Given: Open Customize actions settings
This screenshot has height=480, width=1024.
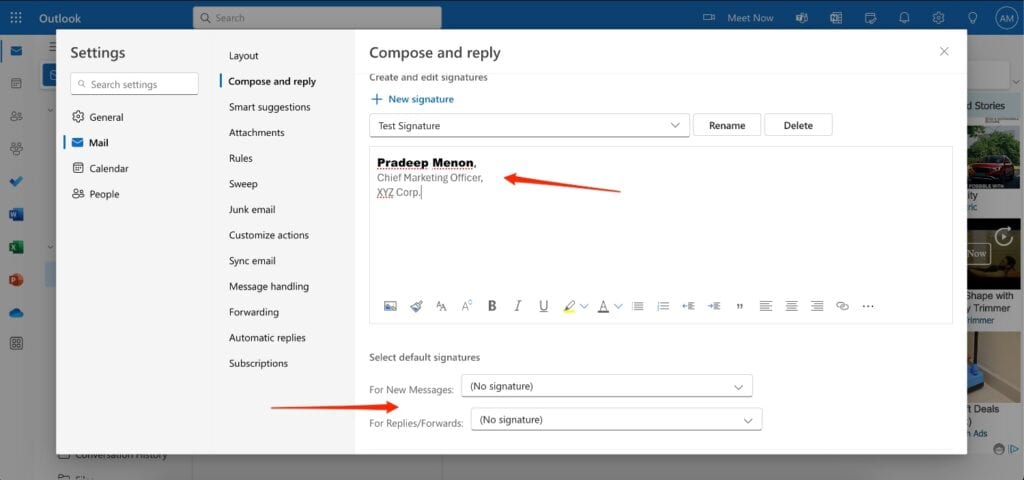Looking at the screenshot, I should [268, 235].
